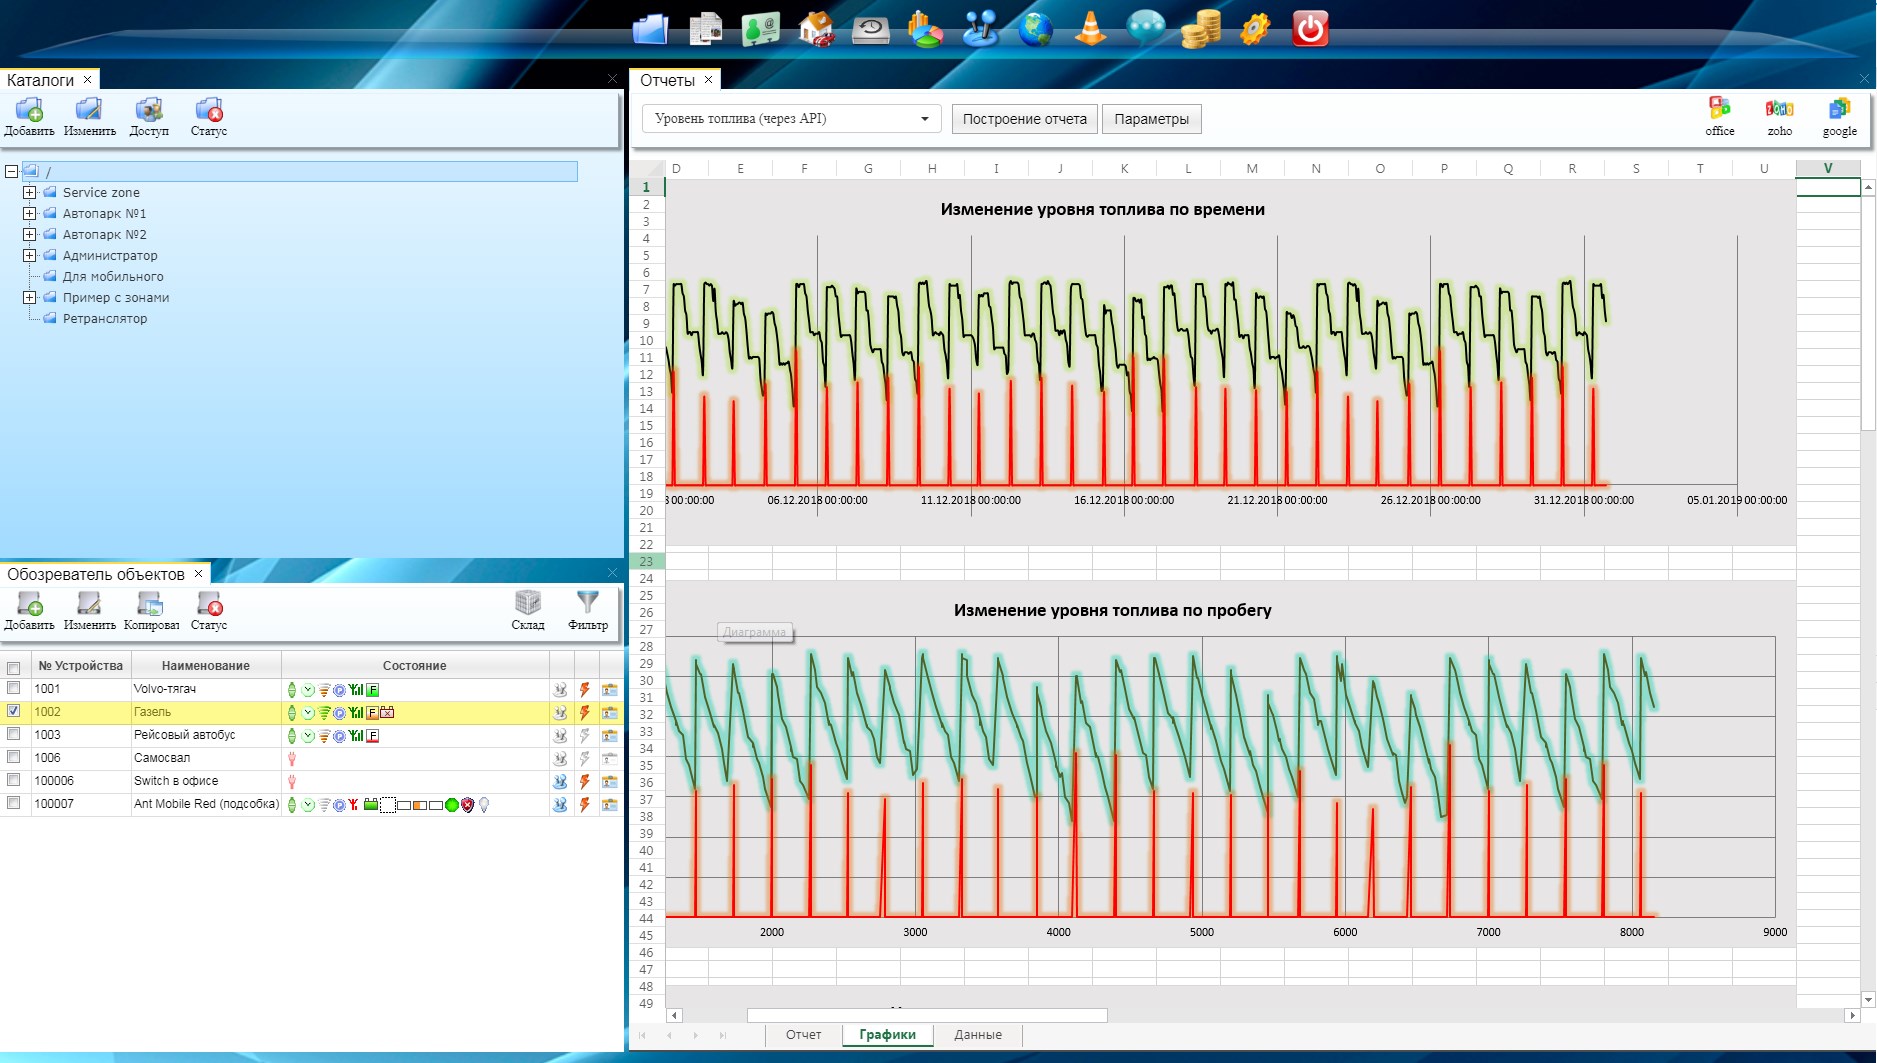Uncheck the Газель 1002 checkbox
This screenshot has width=1877, height=1063.
coord(14,711)
